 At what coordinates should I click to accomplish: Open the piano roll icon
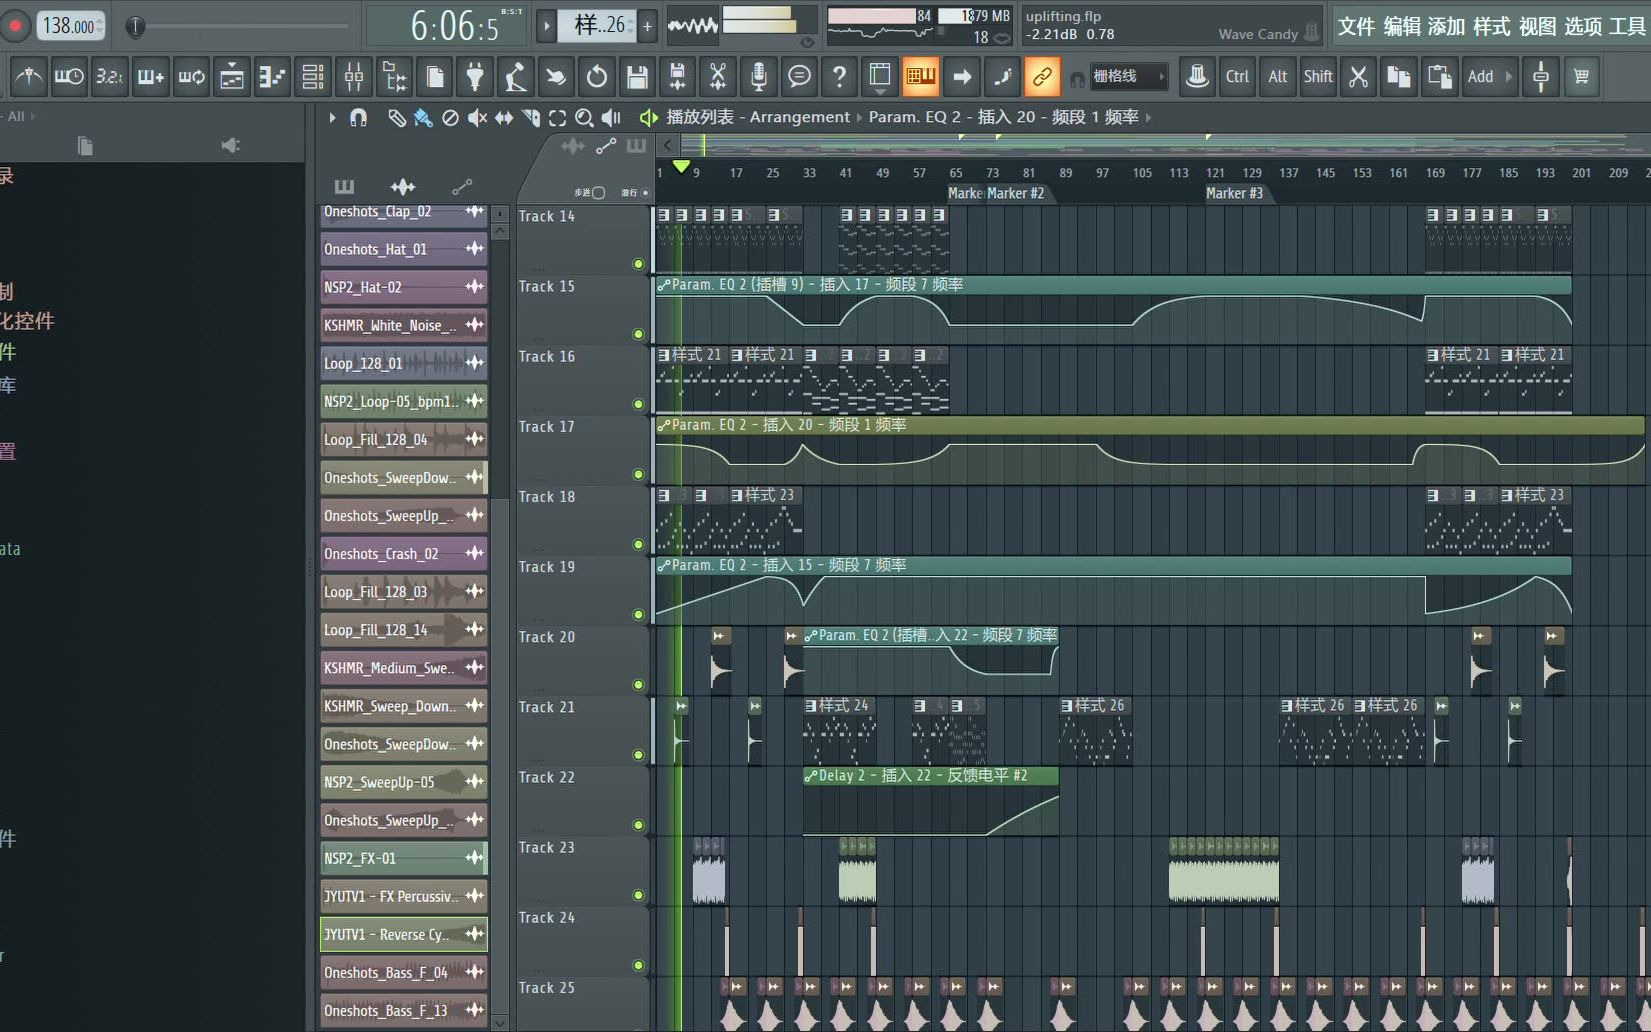pyautogui.click(x=272, y=76)
